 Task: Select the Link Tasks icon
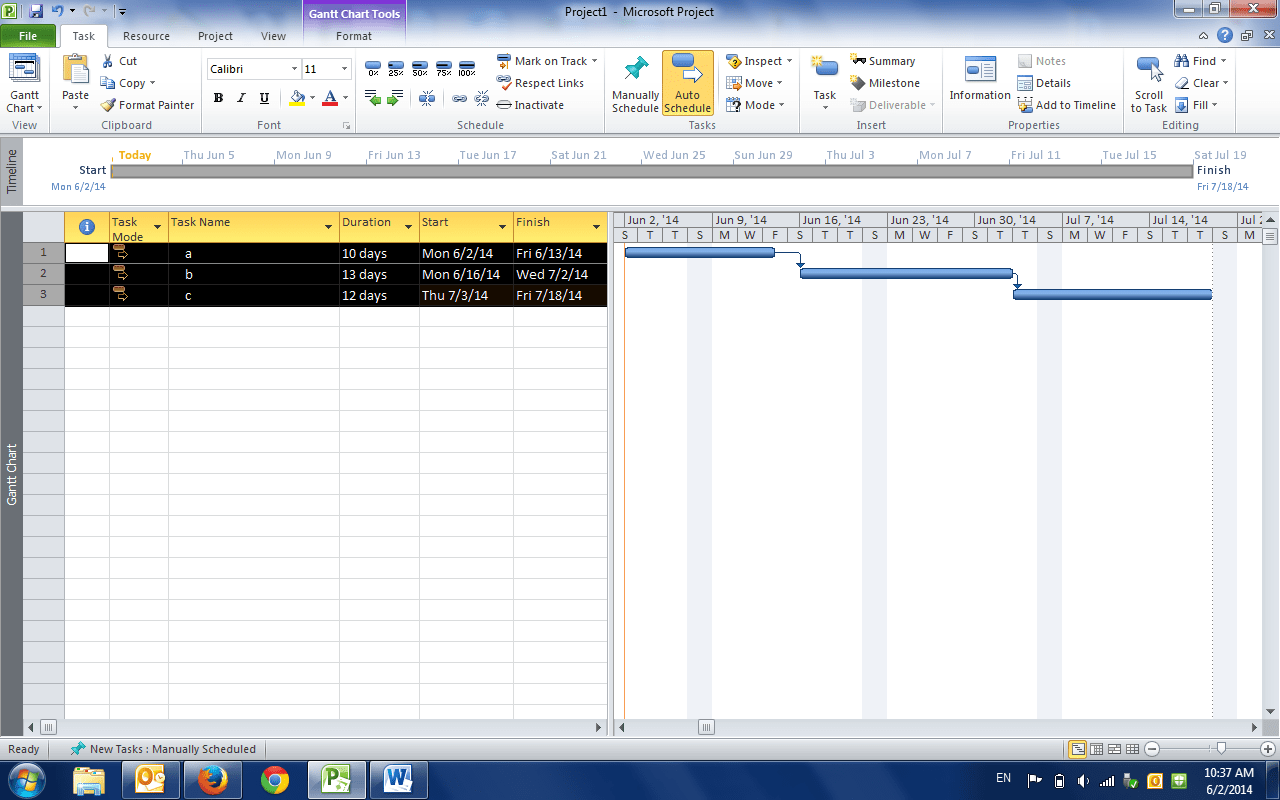click(x=461, y=98)
